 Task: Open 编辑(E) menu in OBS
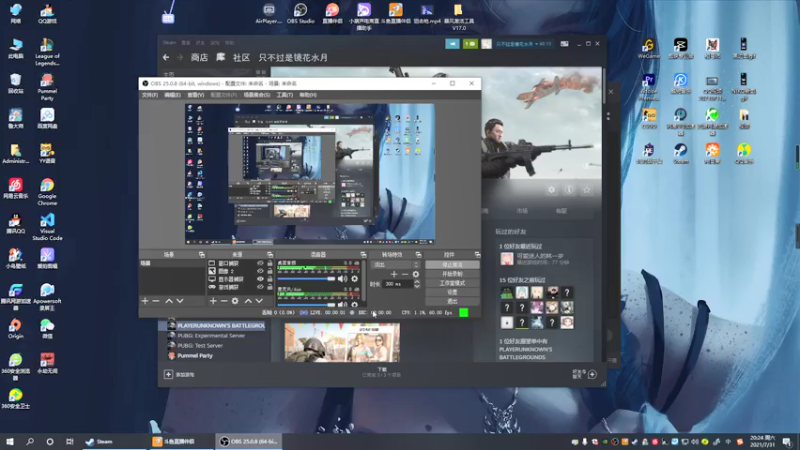point(172,95)
